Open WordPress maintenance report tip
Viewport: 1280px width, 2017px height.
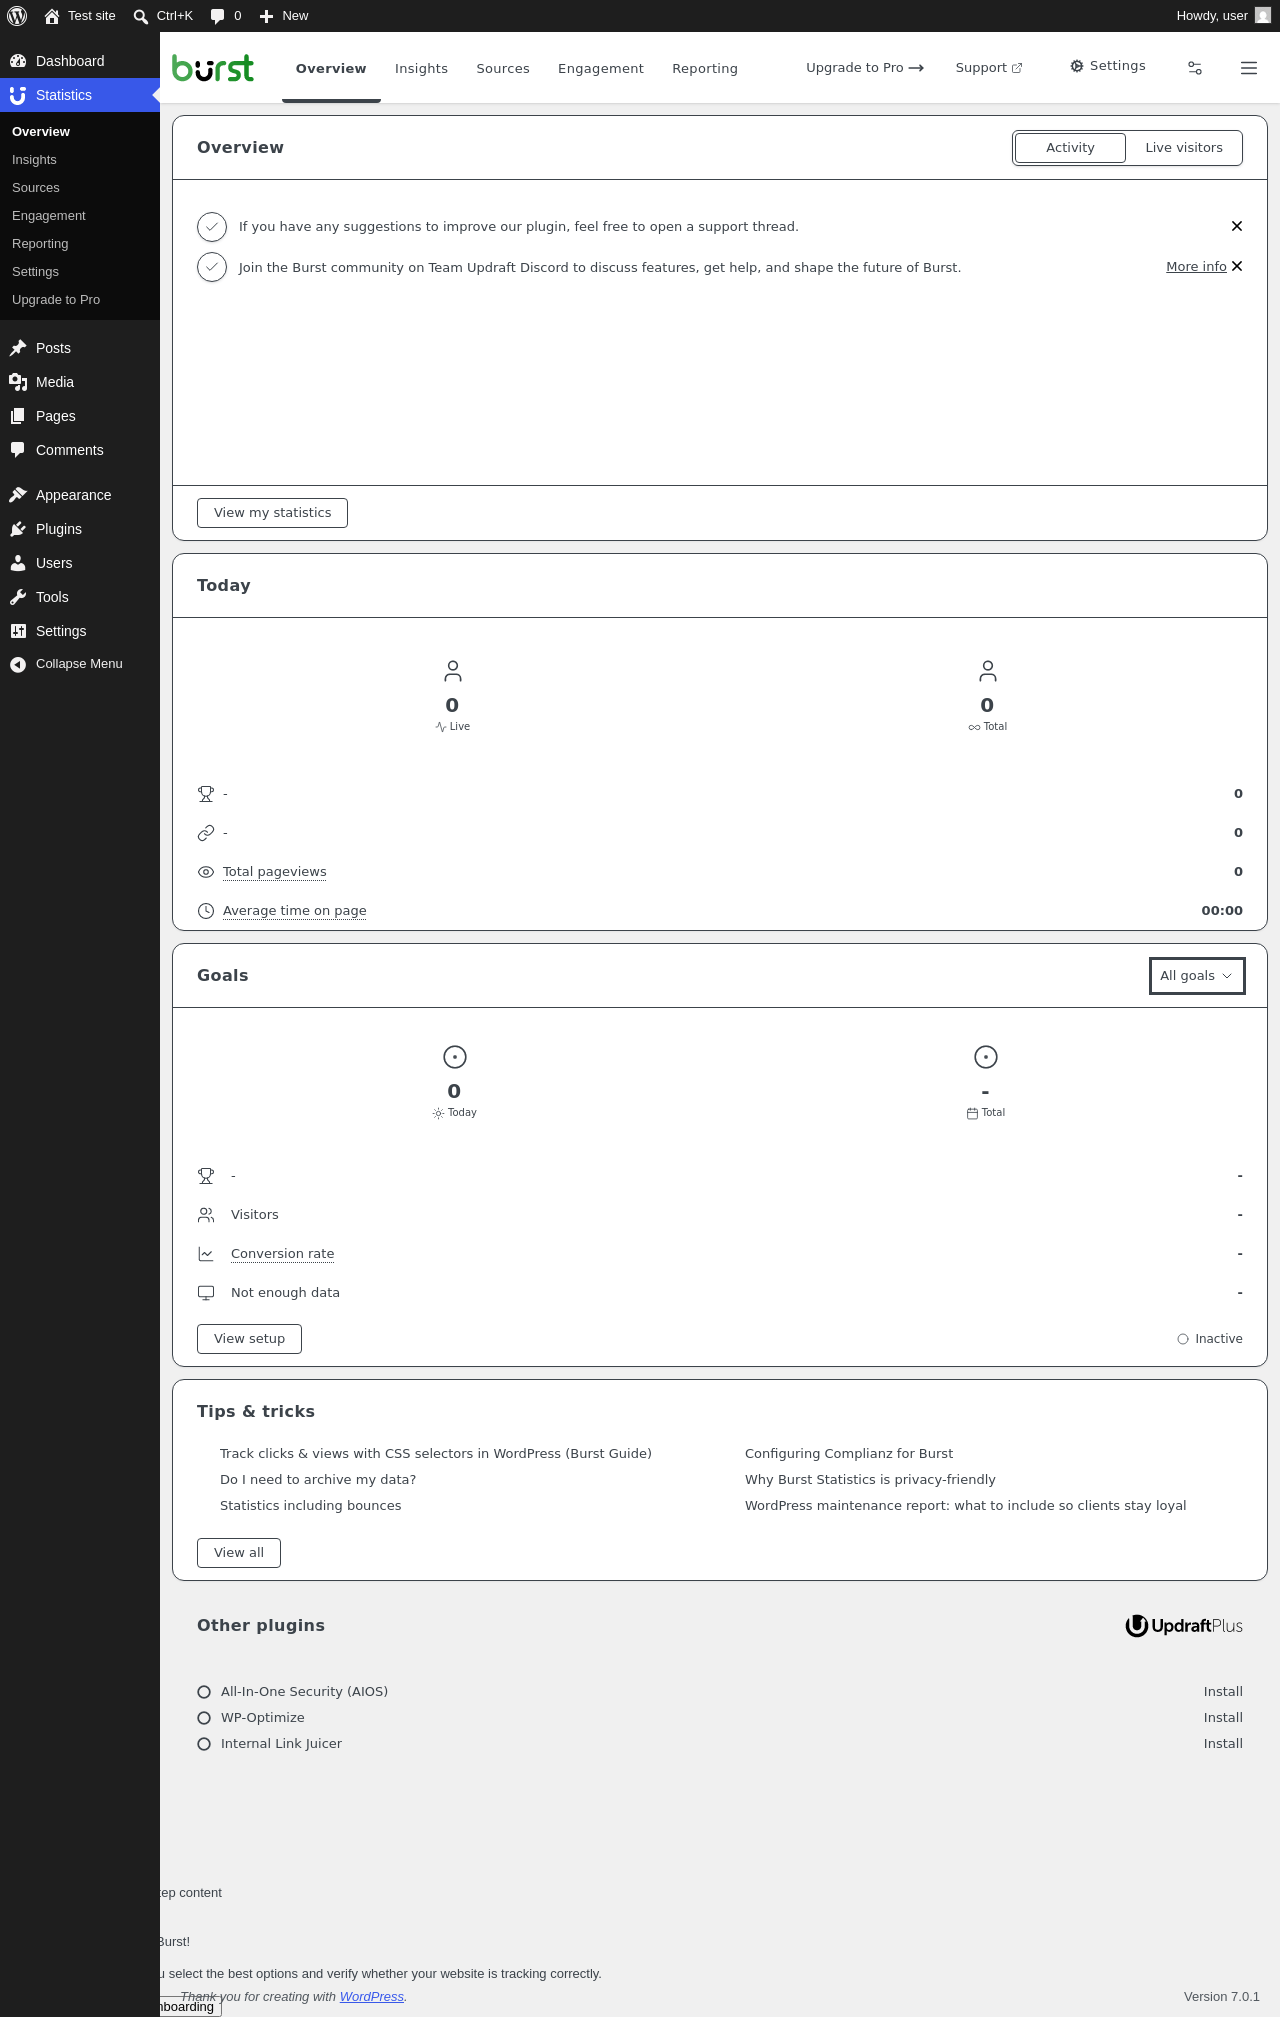(966, 1506)
